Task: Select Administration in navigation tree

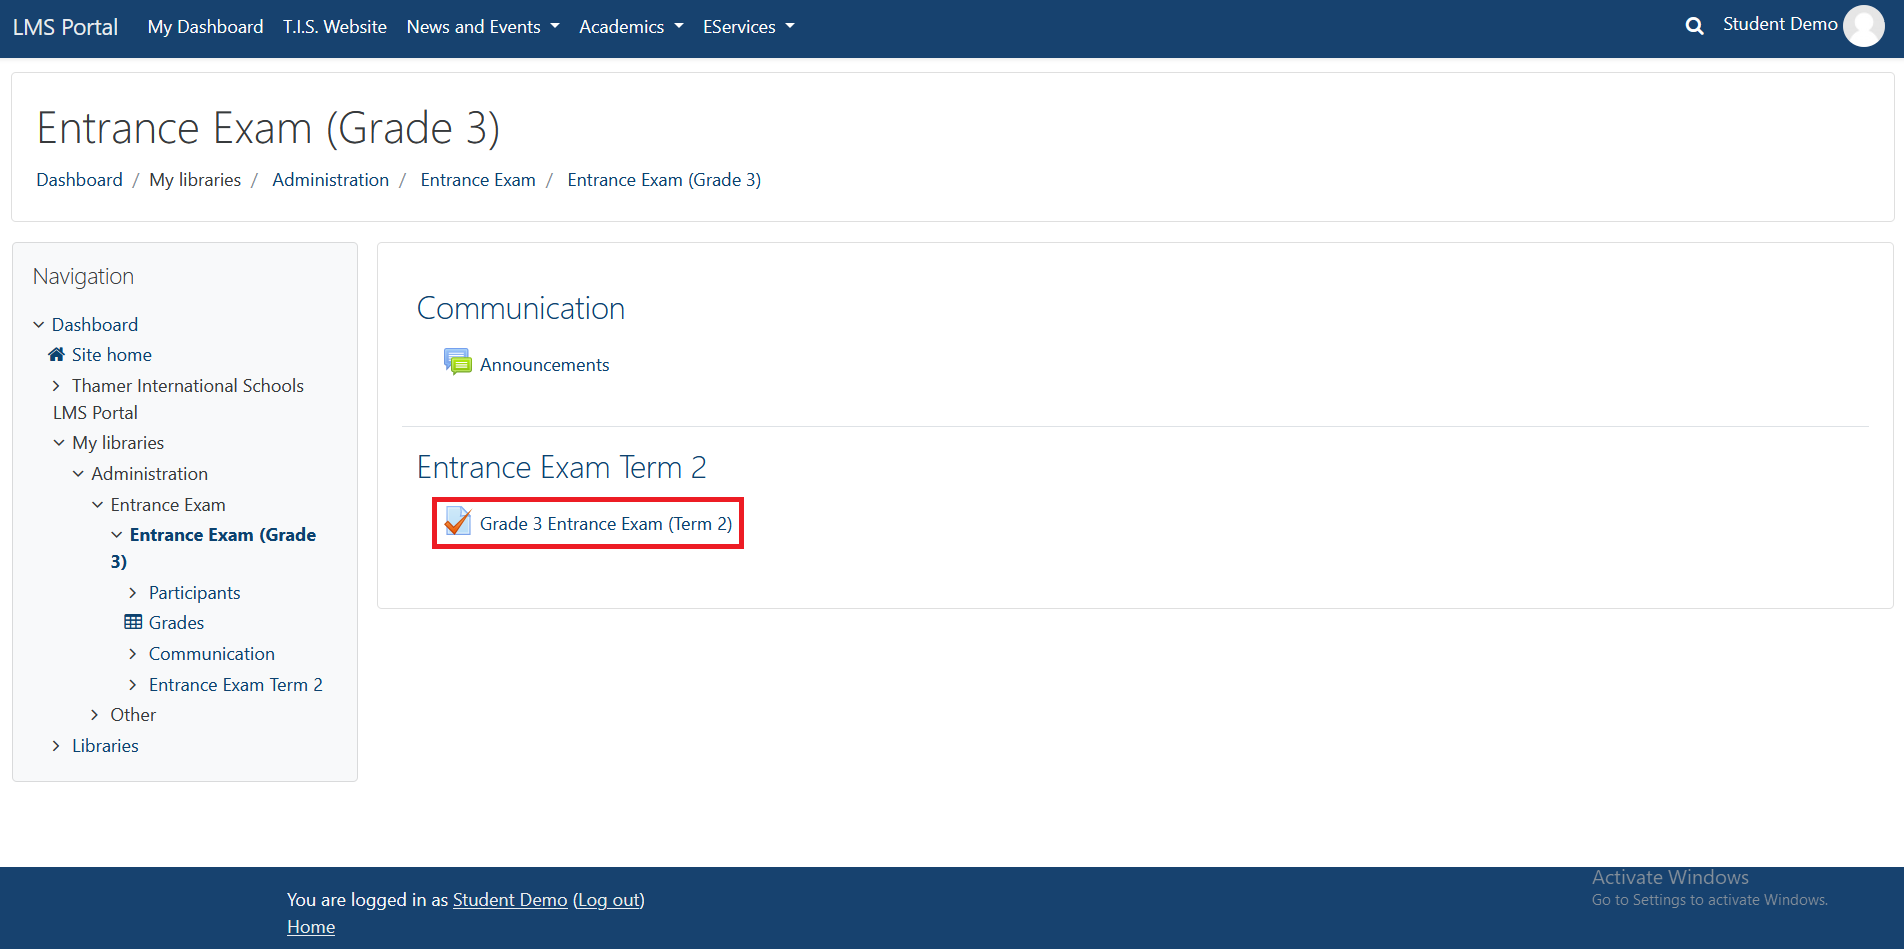Action: click(150, 474)
